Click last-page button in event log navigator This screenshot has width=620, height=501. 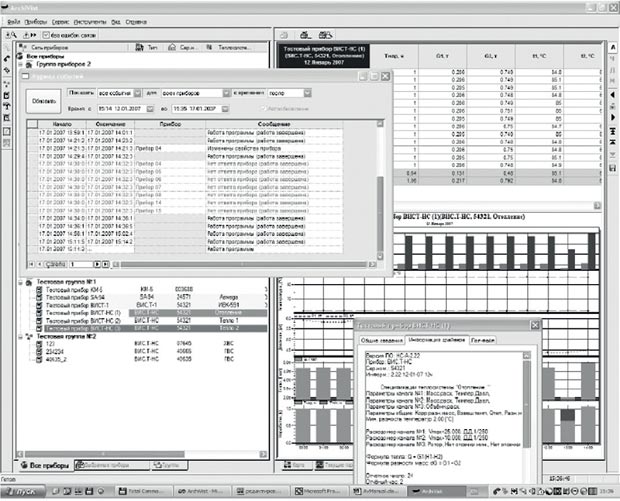106,264
